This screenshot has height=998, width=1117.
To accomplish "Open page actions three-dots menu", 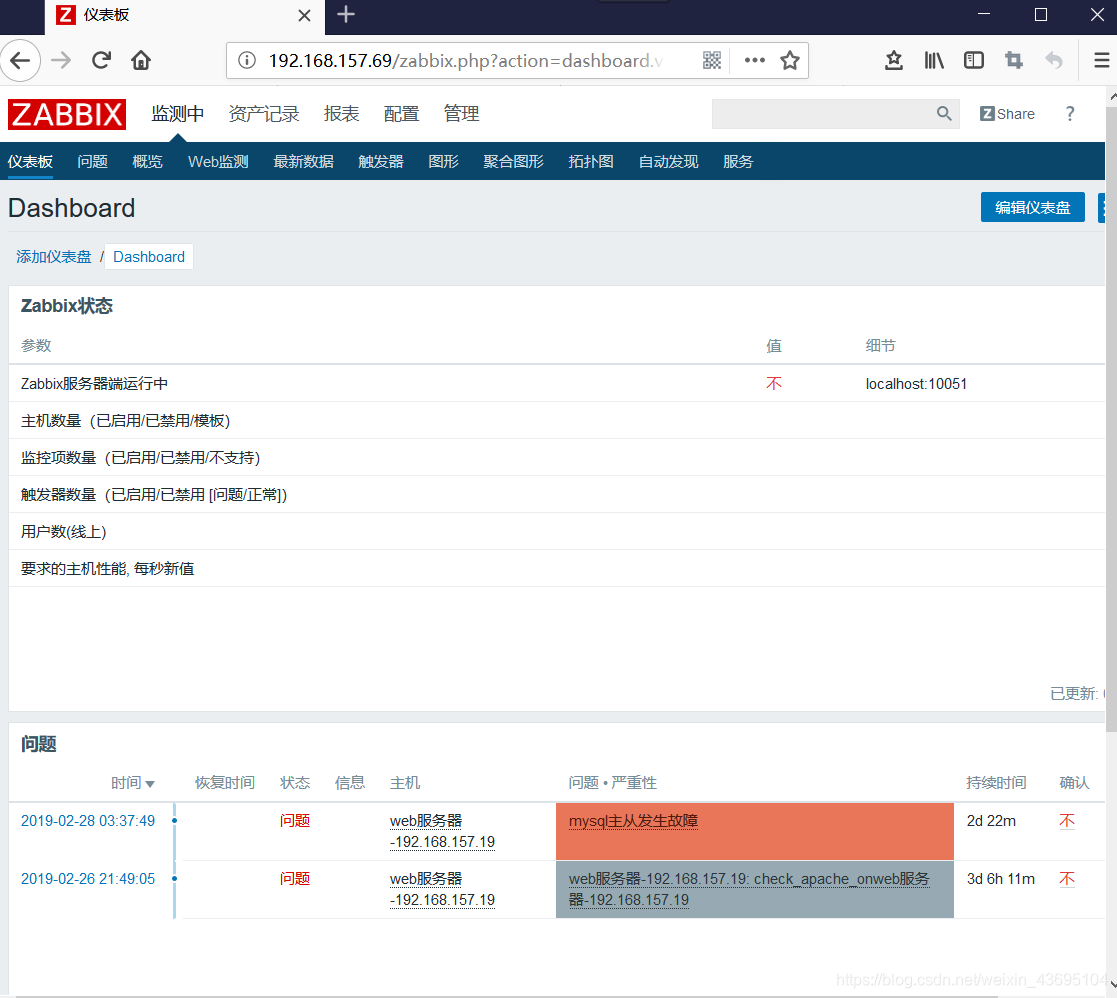I will coord(754,61).
